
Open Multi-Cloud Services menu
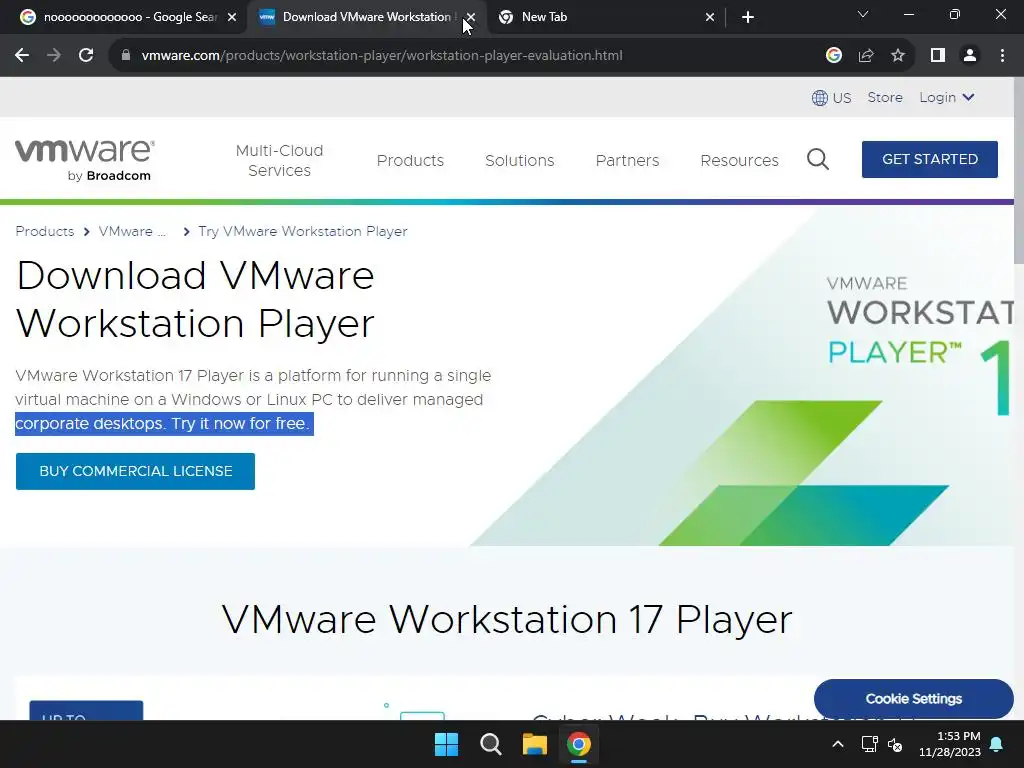tap(280, 160)
